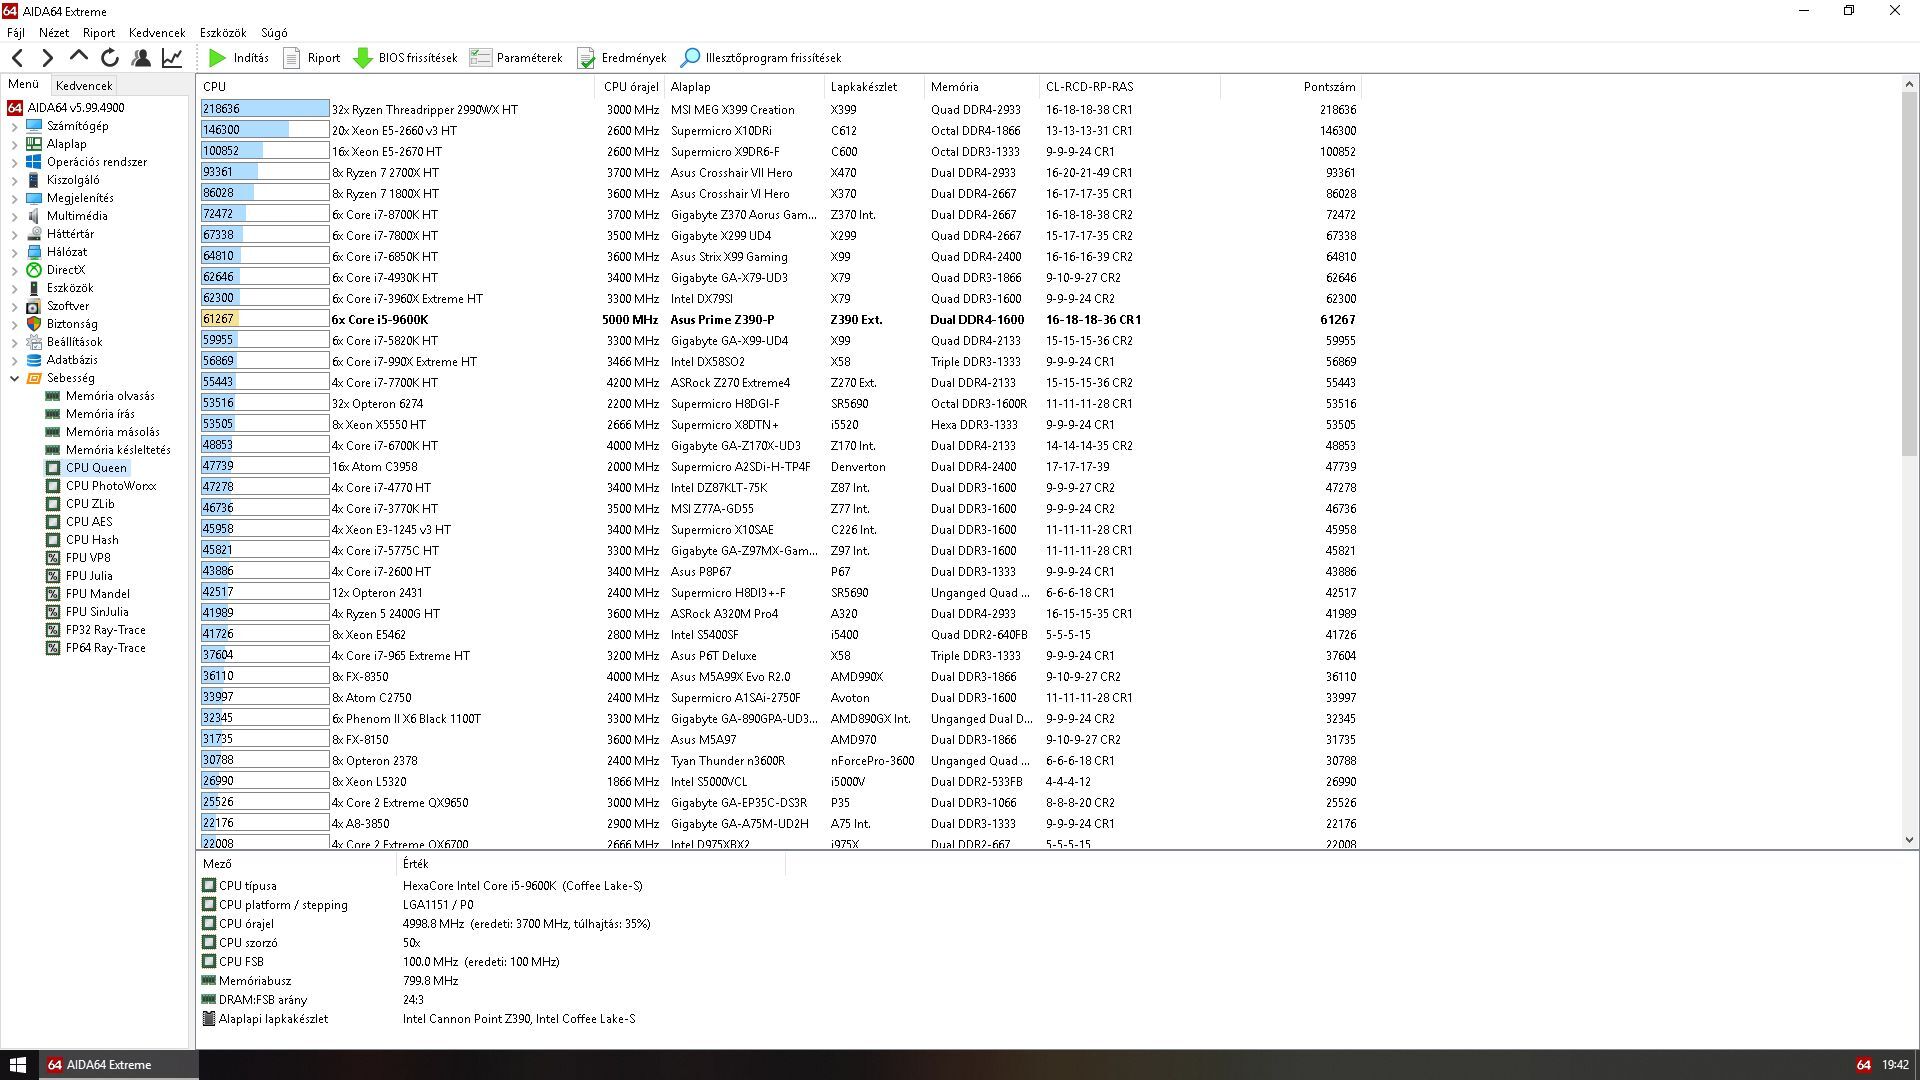Open the Eszközök menu
The width and height of the screenshot is (1920, 1080).
(x=222, y=33)
